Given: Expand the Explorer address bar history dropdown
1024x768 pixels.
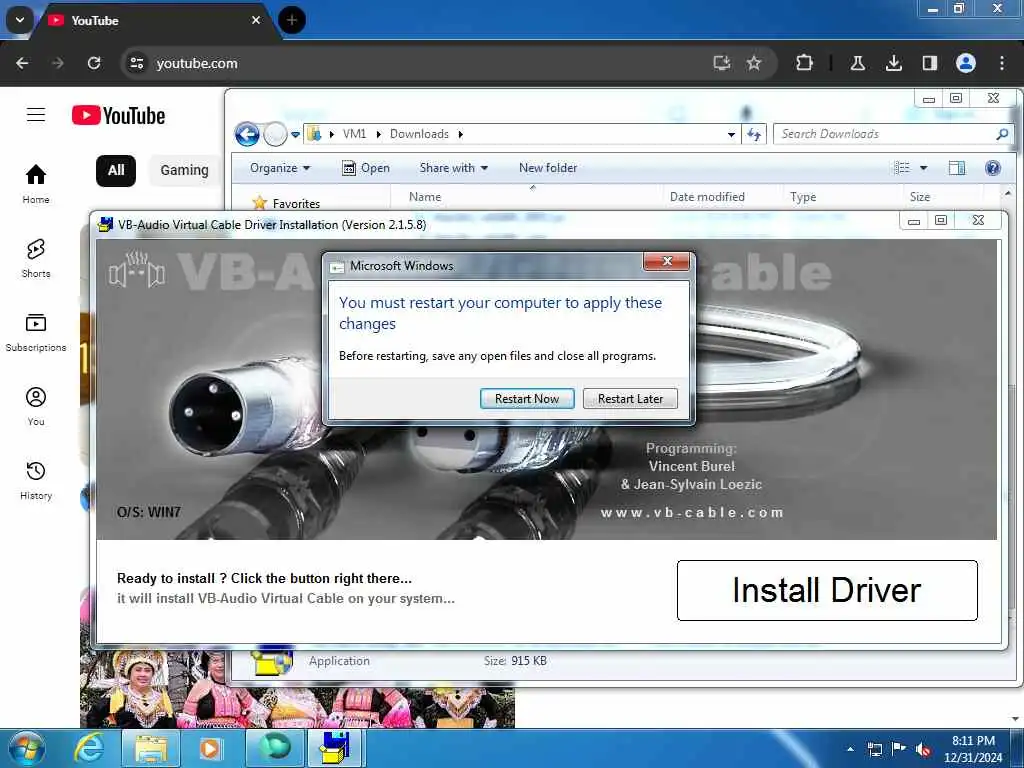Looking at the screenshot, I should pos(731,135).
